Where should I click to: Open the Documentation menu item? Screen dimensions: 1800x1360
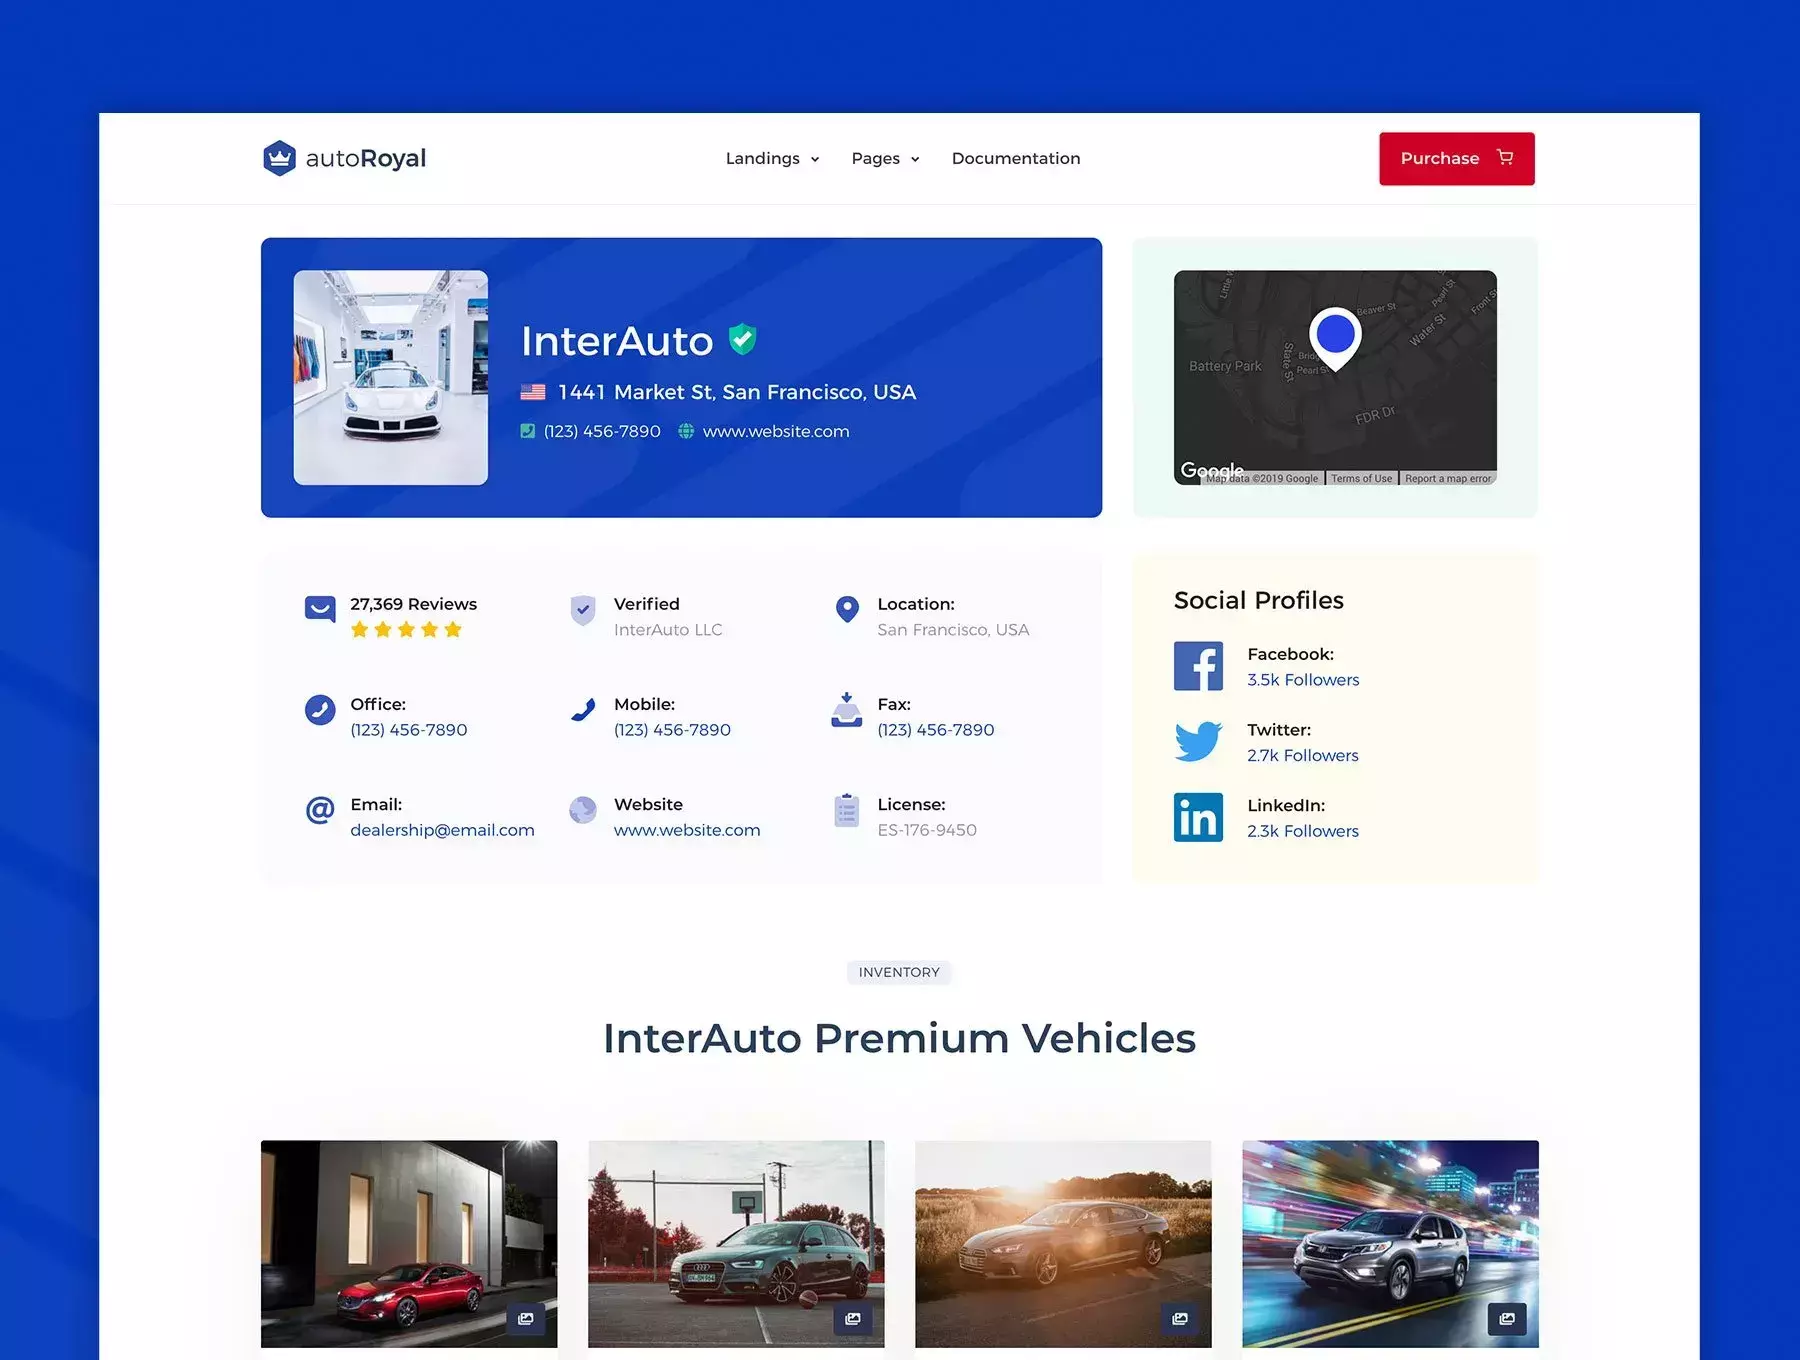coord(1015,158)
